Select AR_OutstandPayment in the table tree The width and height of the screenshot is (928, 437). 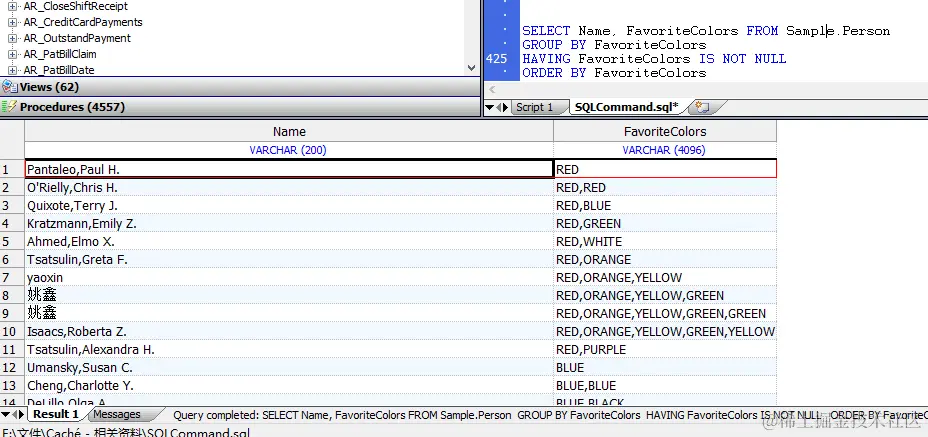[x=77, y=38]
